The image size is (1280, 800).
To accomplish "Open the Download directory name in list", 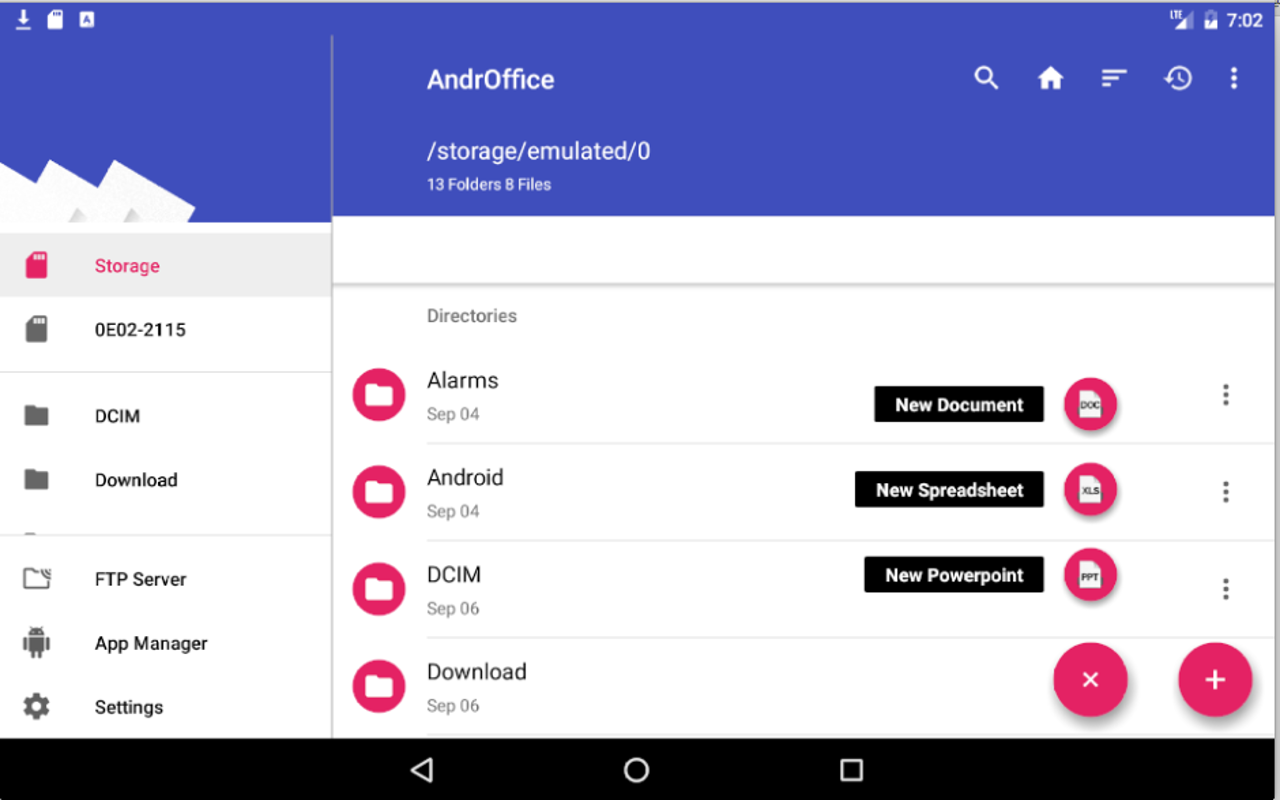I will pyautogui.click(x=477, y=671).
